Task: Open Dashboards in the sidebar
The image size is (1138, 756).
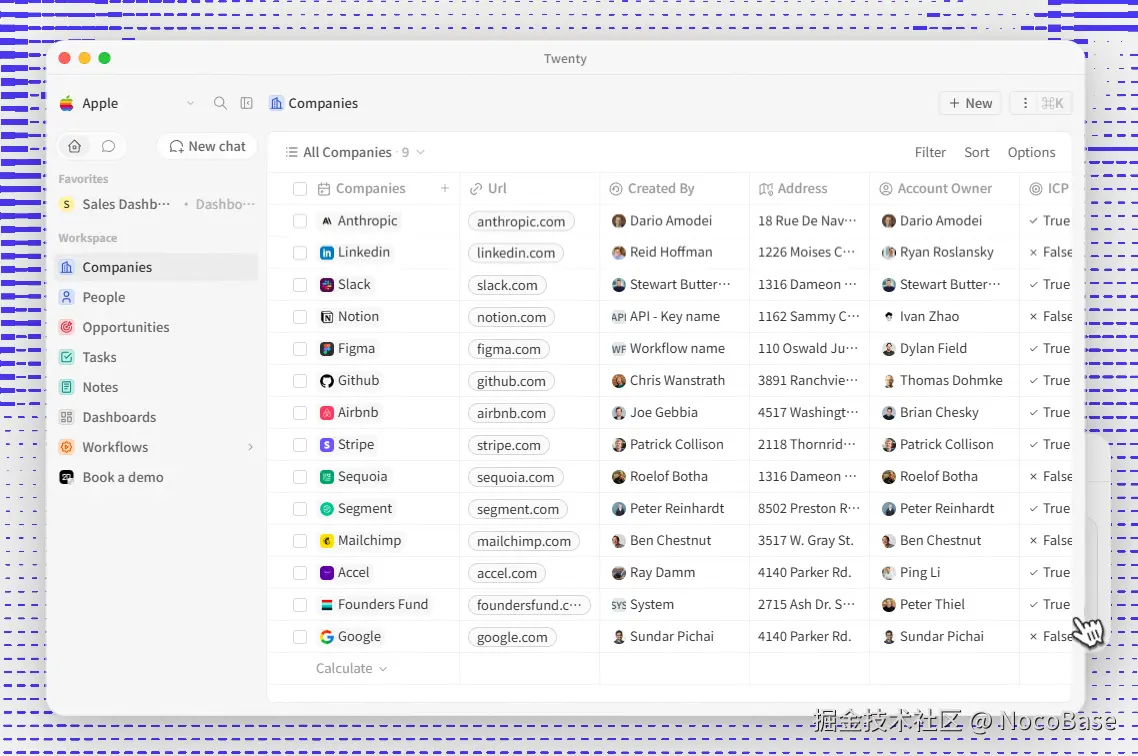Action: pos(157,417)
